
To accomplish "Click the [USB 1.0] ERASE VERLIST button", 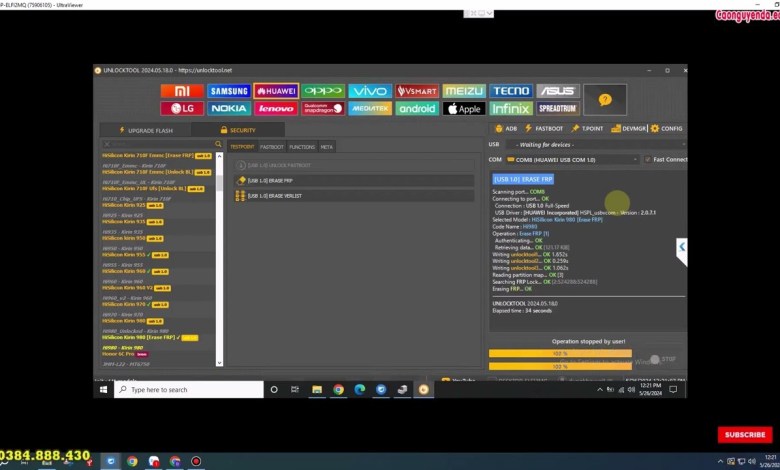I will [354, 196].
